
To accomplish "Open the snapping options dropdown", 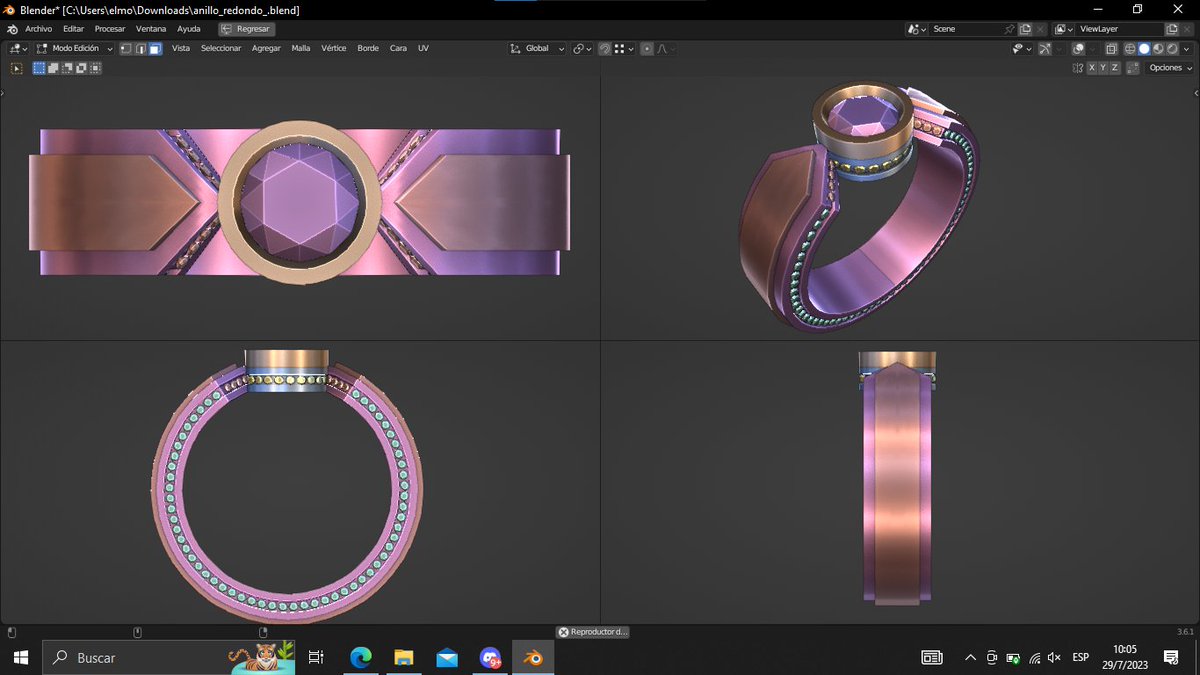I will [x=624, y=48].
